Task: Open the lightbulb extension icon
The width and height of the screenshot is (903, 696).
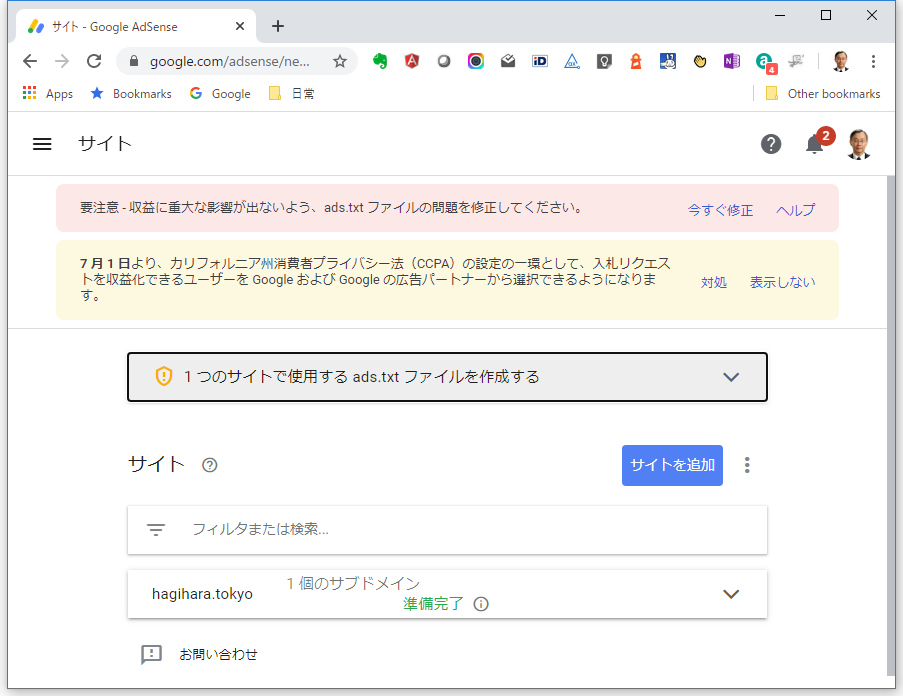Action: [x=604, y=61]
